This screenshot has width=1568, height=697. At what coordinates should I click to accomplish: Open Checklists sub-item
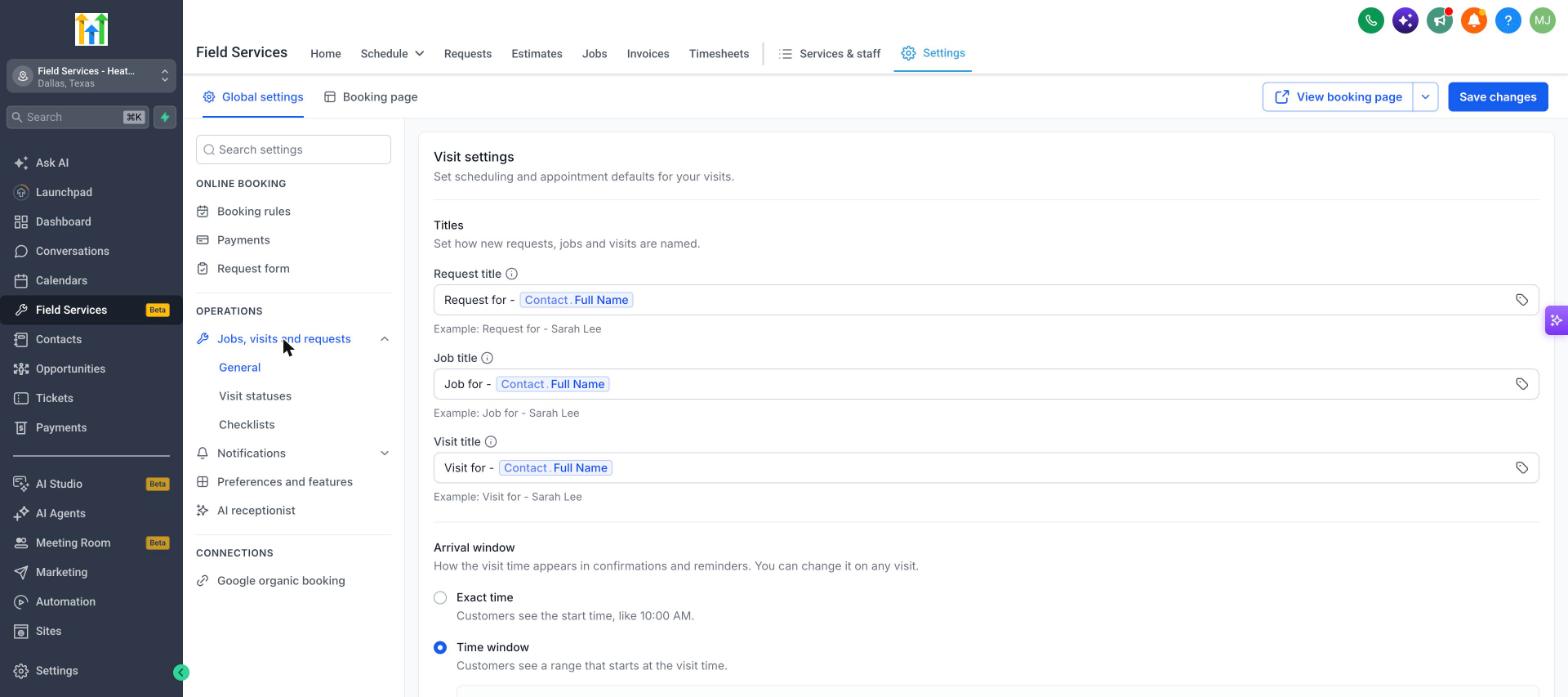(246, 425)
